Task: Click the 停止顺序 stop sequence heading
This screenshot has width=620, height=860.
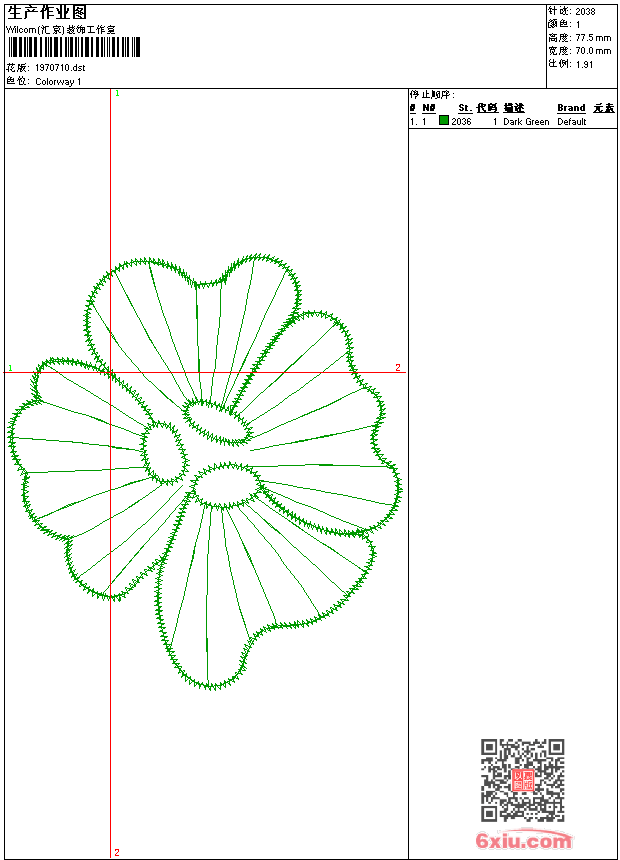Action: (x=432, y=95)
